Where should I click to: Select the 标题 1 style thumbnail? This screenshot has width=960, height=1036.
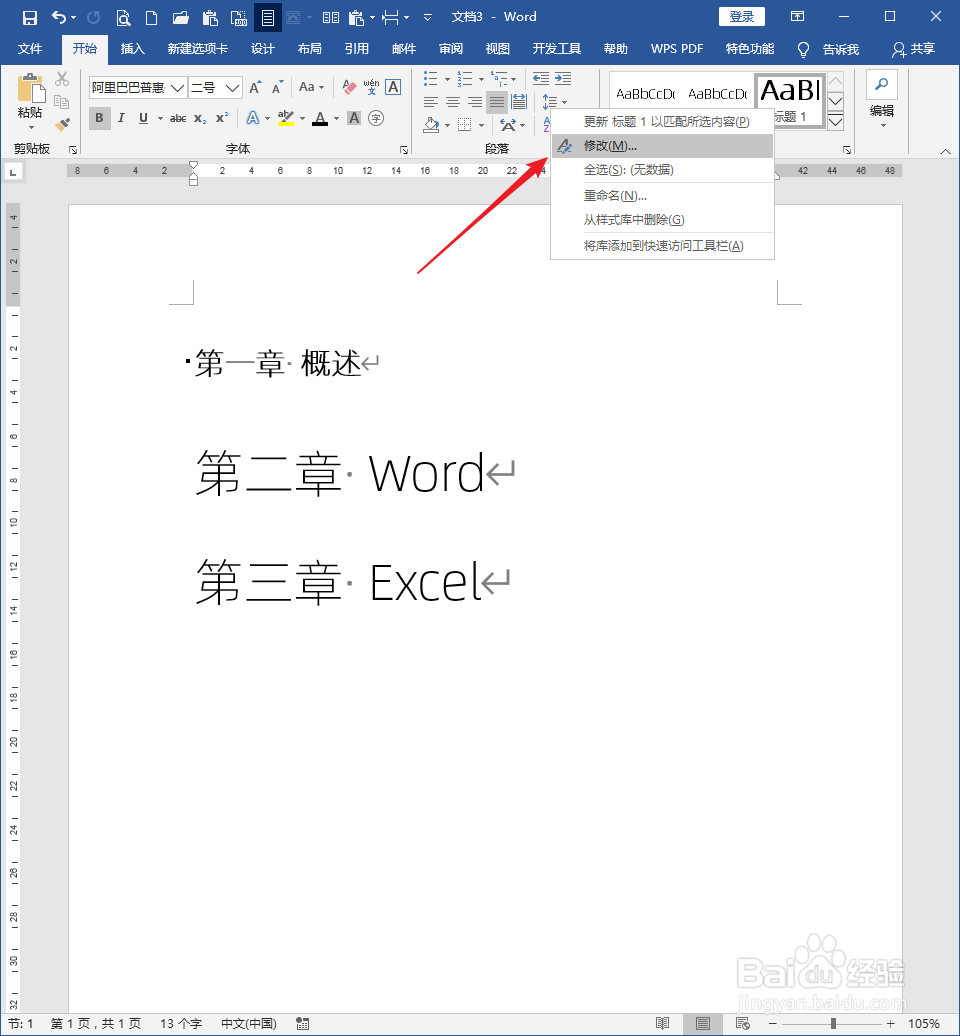pos(790,100)
